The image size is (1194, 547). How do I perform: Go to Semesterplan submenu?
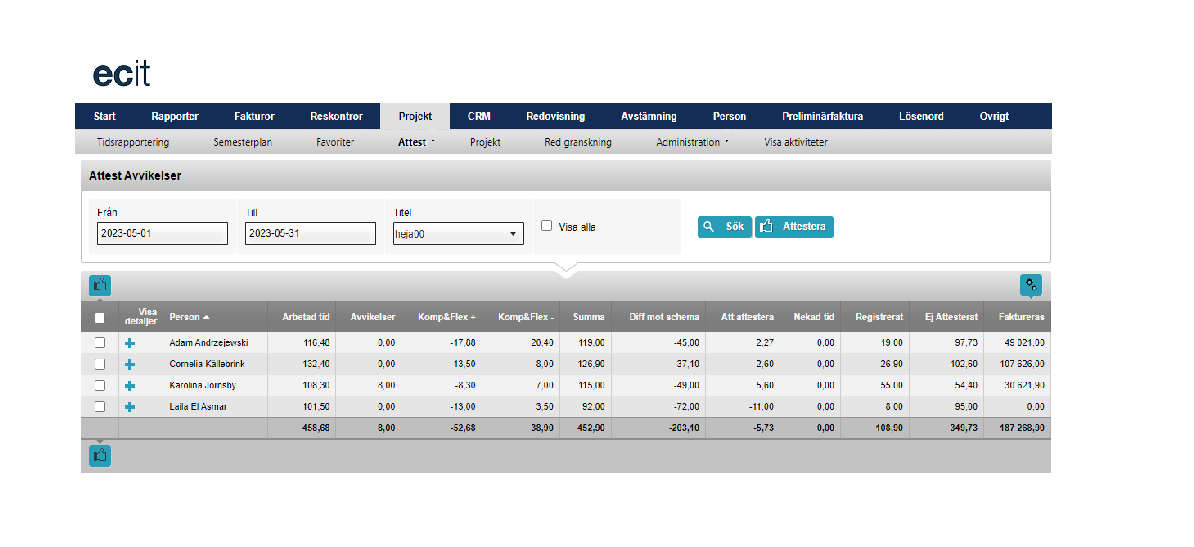[x=243, y=142]
